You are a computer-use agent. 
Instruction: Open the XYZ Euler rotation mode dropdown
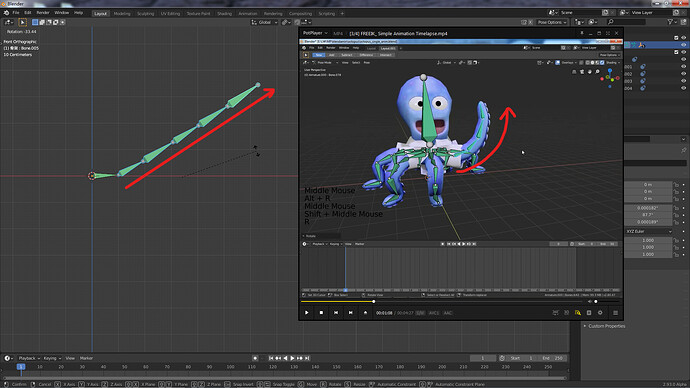coord(649,231)
